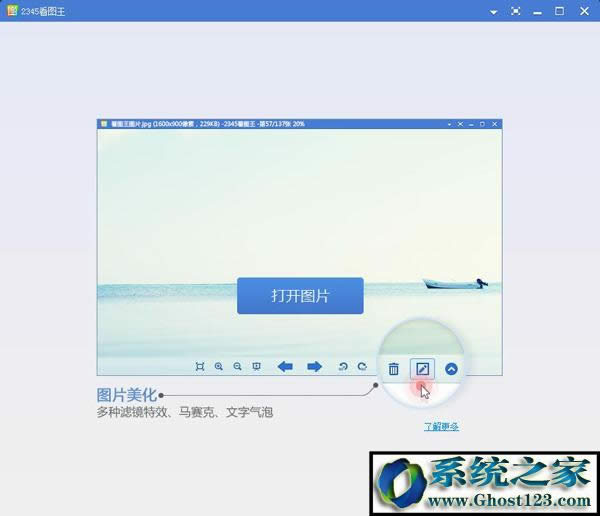600x516 pixels.
Task: Rotate image clockwise
Action: 361,367
